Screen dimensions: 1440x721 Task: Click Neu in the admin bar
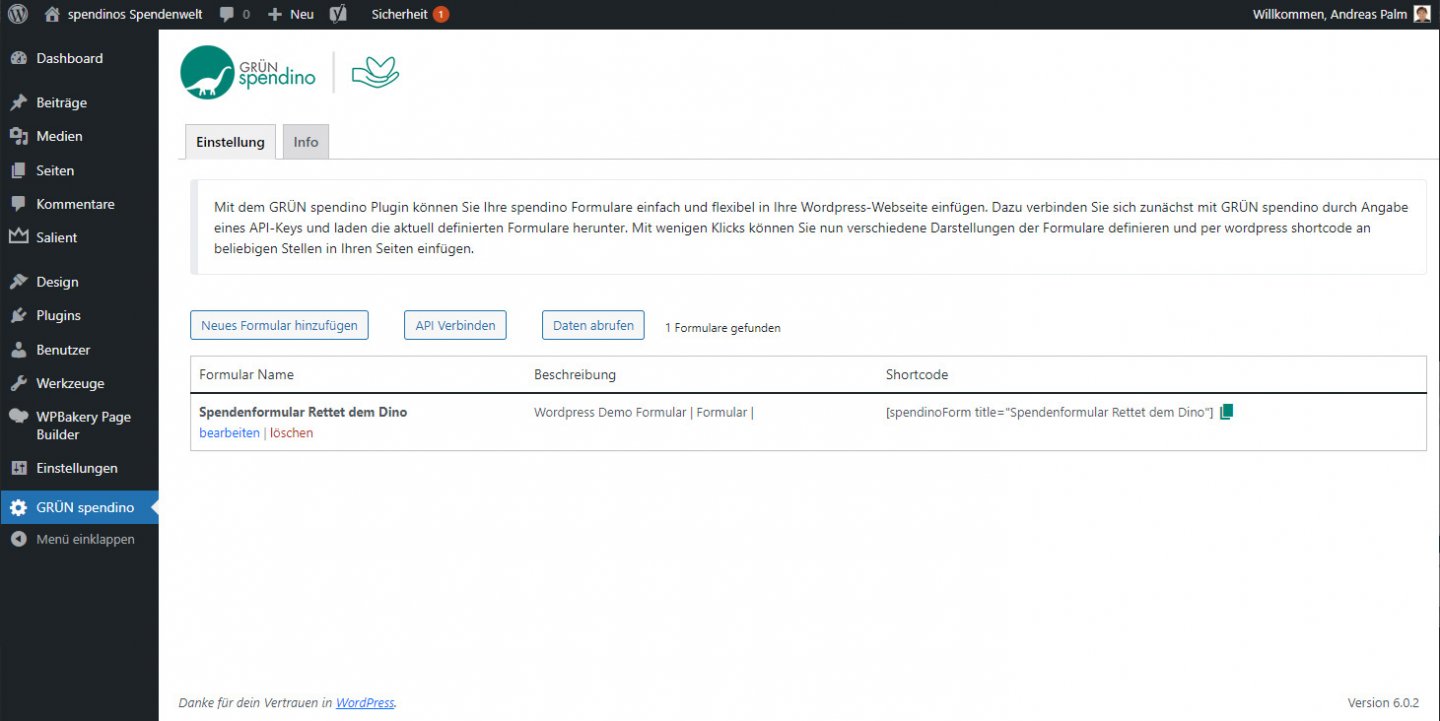click(302, 14)
